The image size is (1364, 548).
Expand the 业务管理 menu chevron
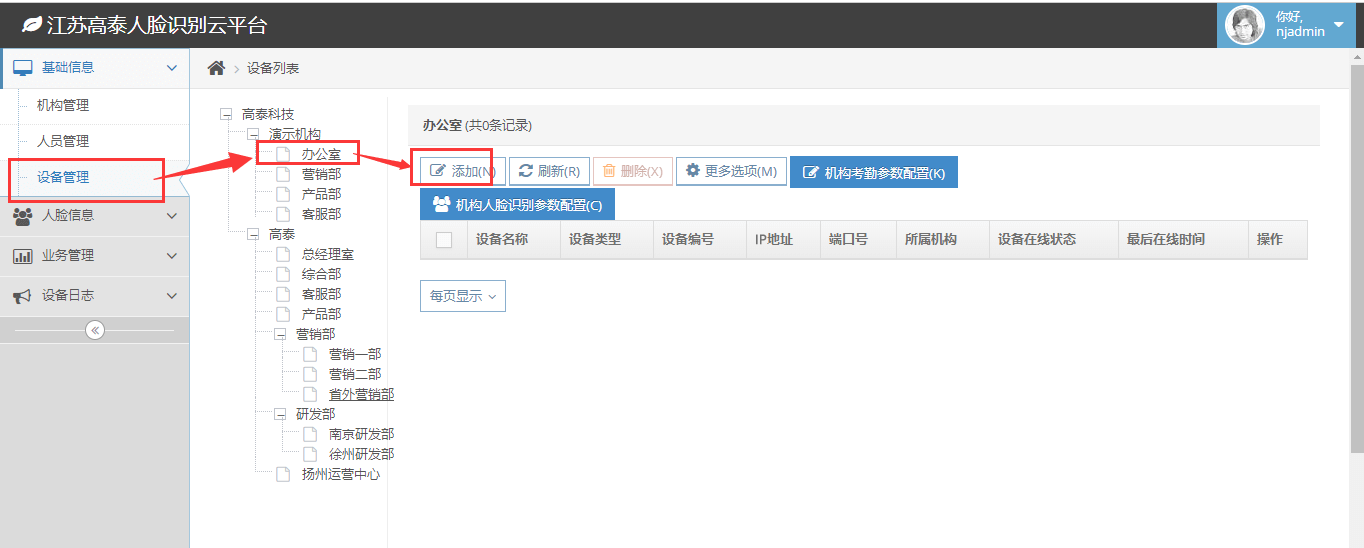pyautogui.click(x=171, y=256)
